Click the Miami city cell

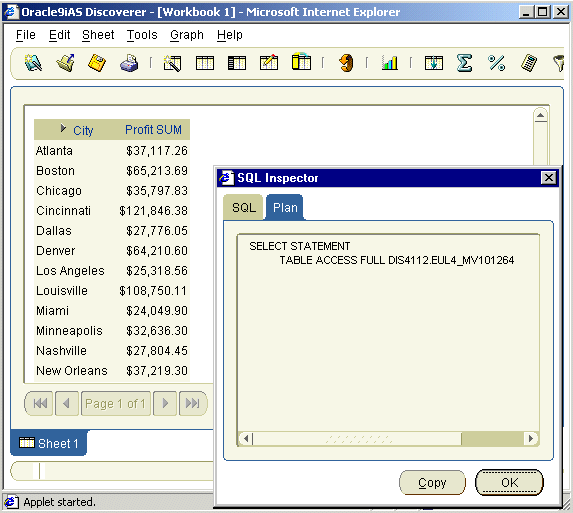(x=52, y=311)
